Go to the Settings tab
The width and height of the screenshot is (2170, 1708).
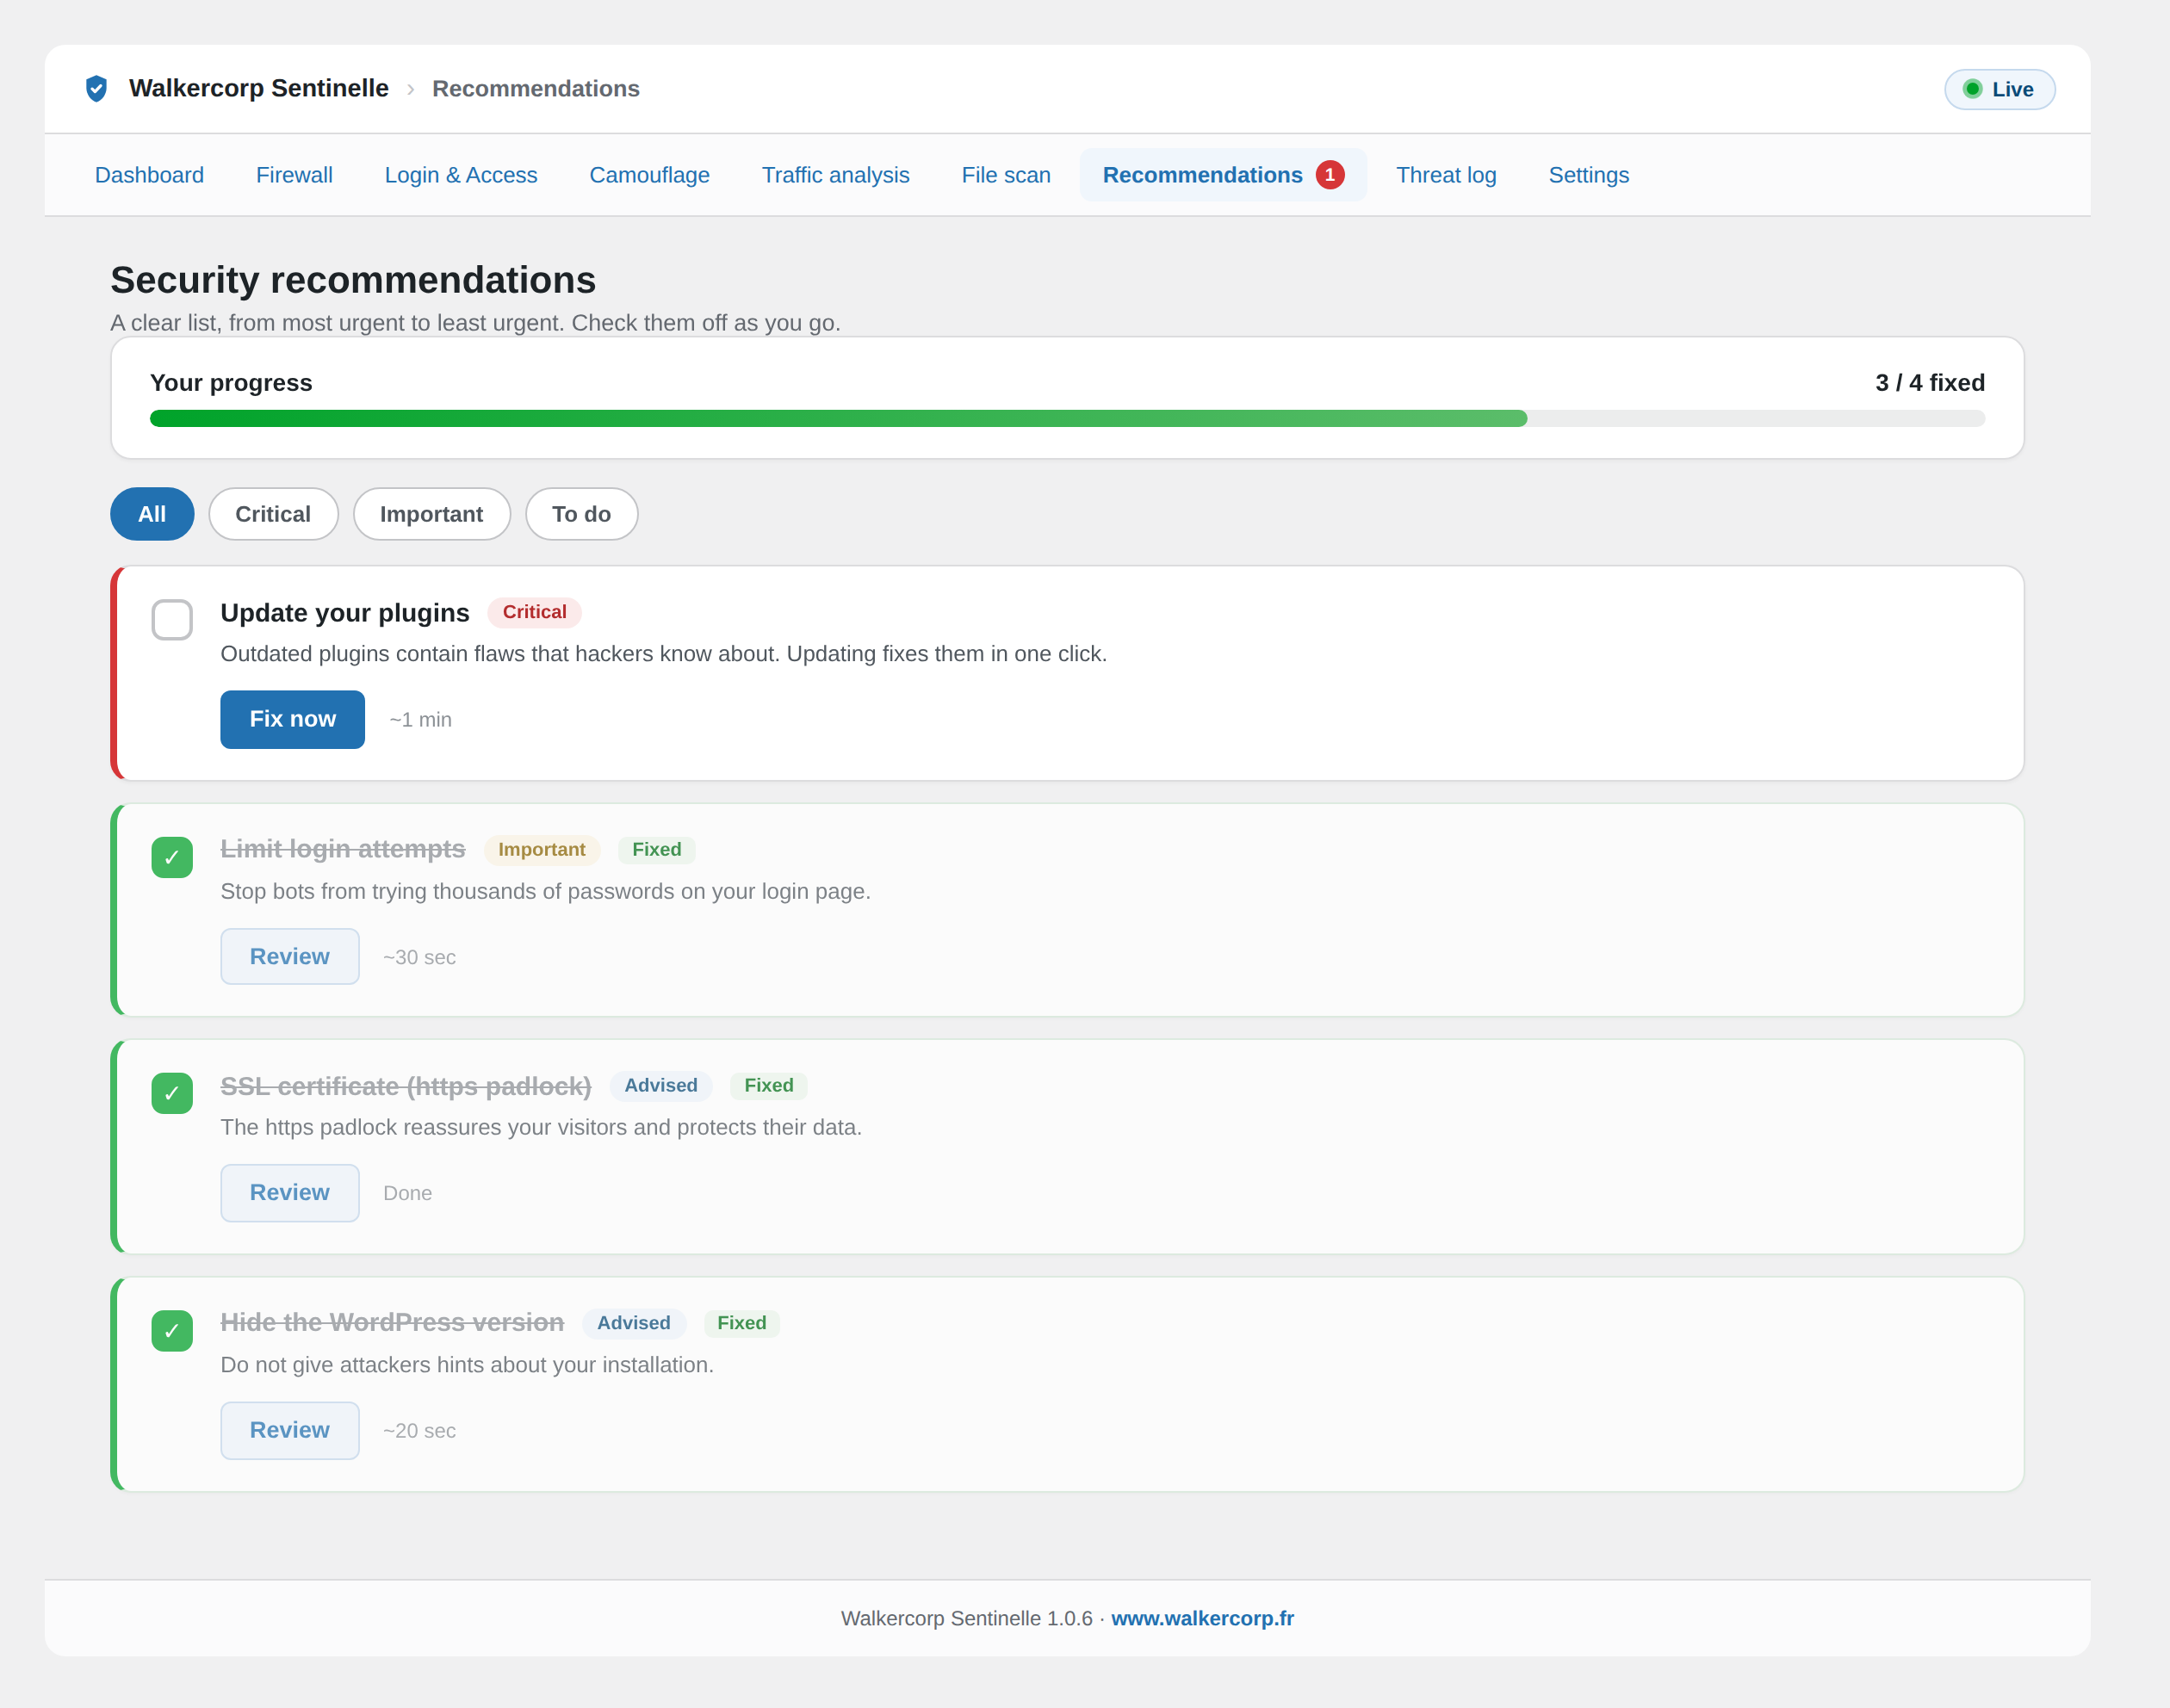pyautogui.click(x=1588, y=175)
